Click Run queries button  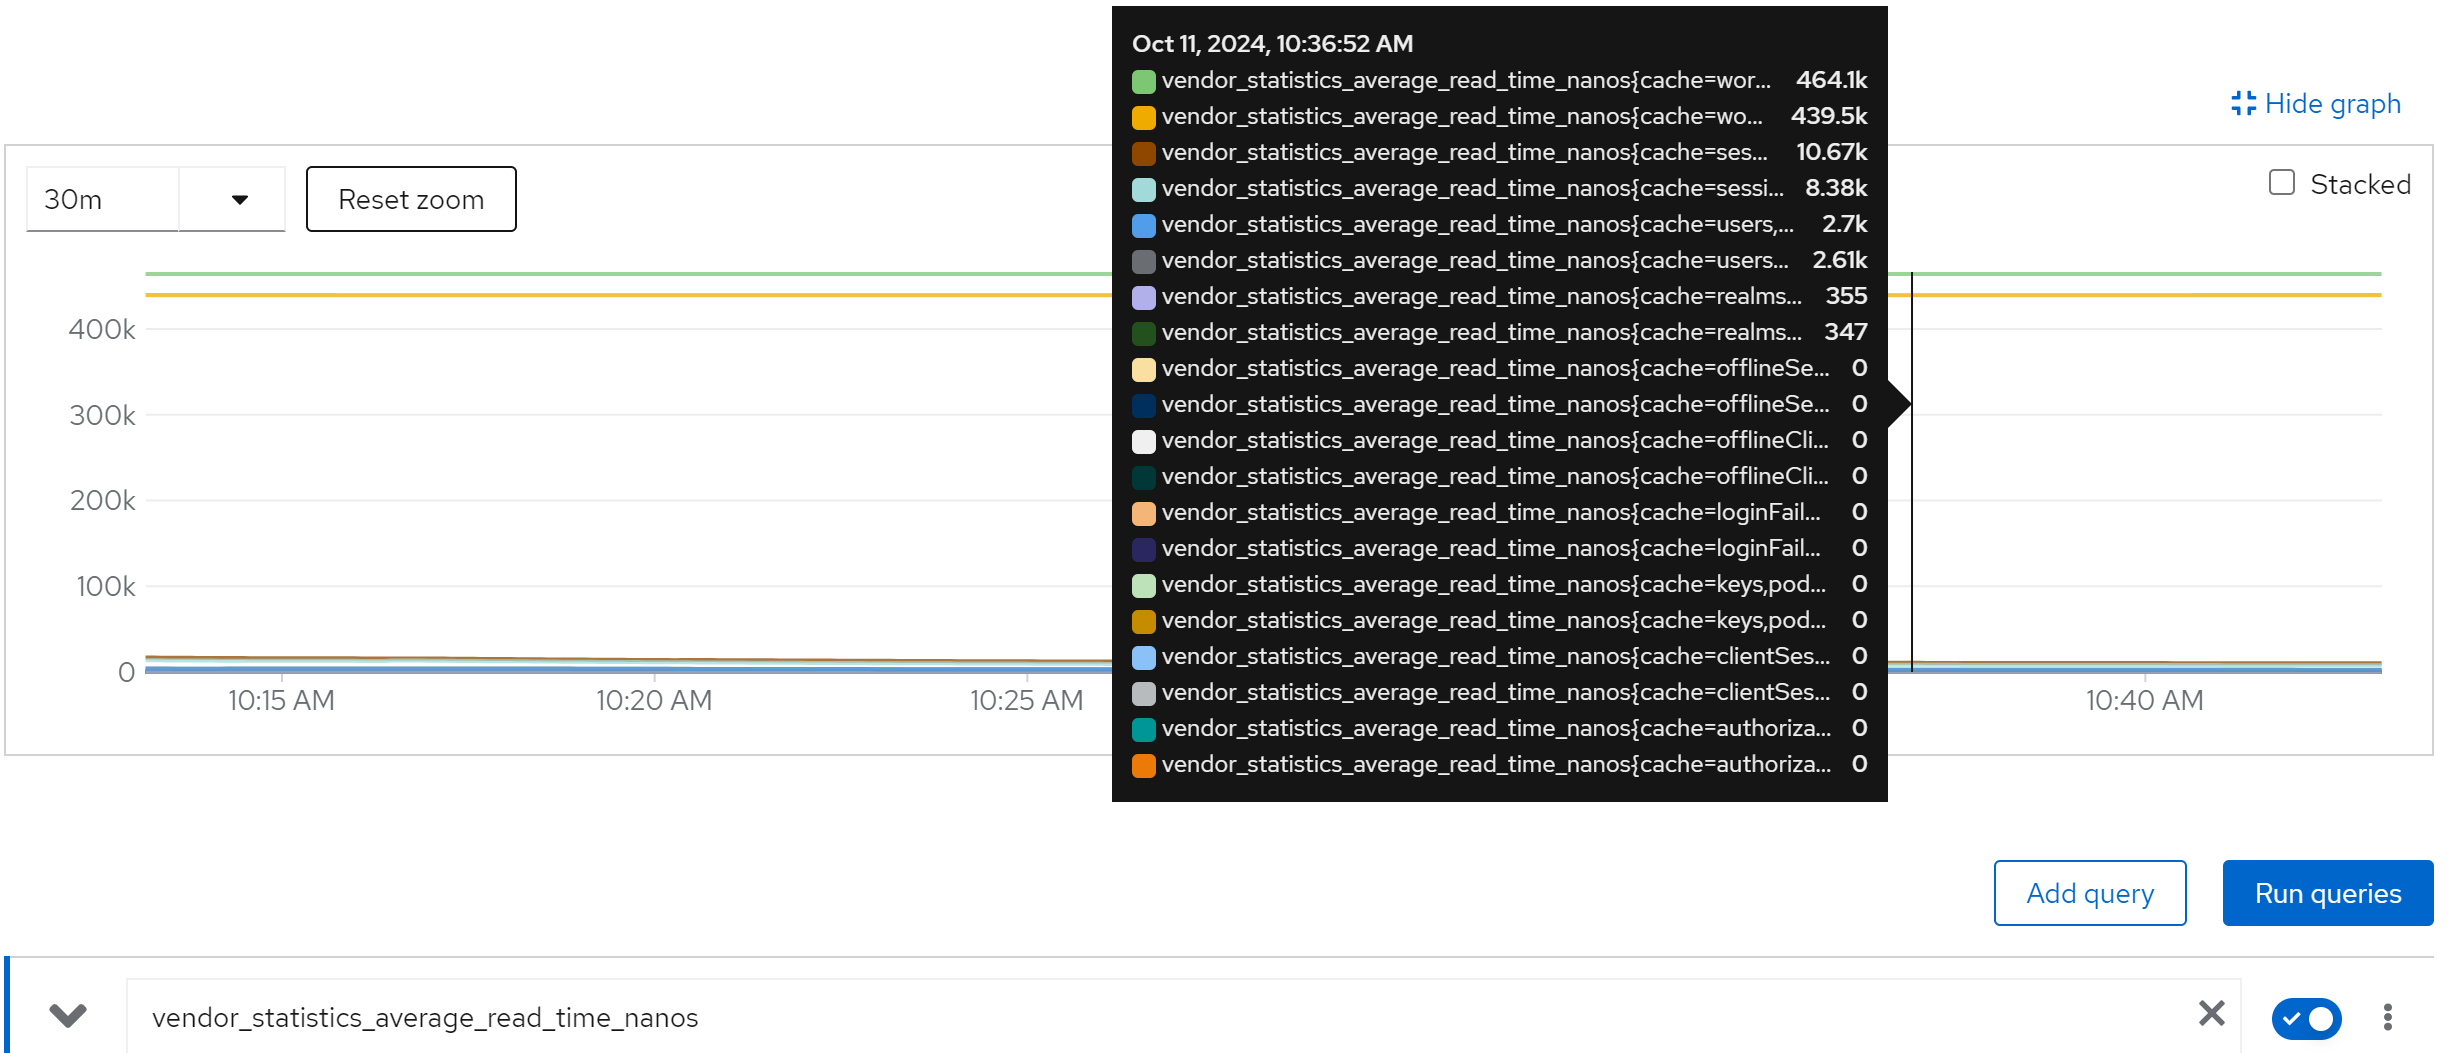pyautogui.click(x=2327, y=893)
